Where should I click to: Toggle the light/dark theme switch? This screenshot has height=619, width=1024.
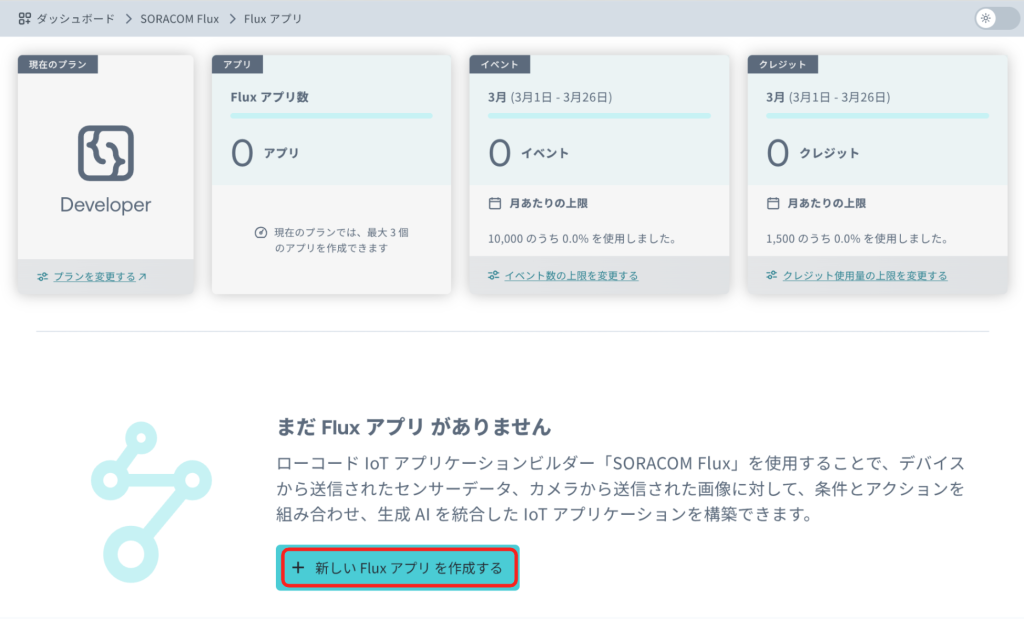click(997, 18)
